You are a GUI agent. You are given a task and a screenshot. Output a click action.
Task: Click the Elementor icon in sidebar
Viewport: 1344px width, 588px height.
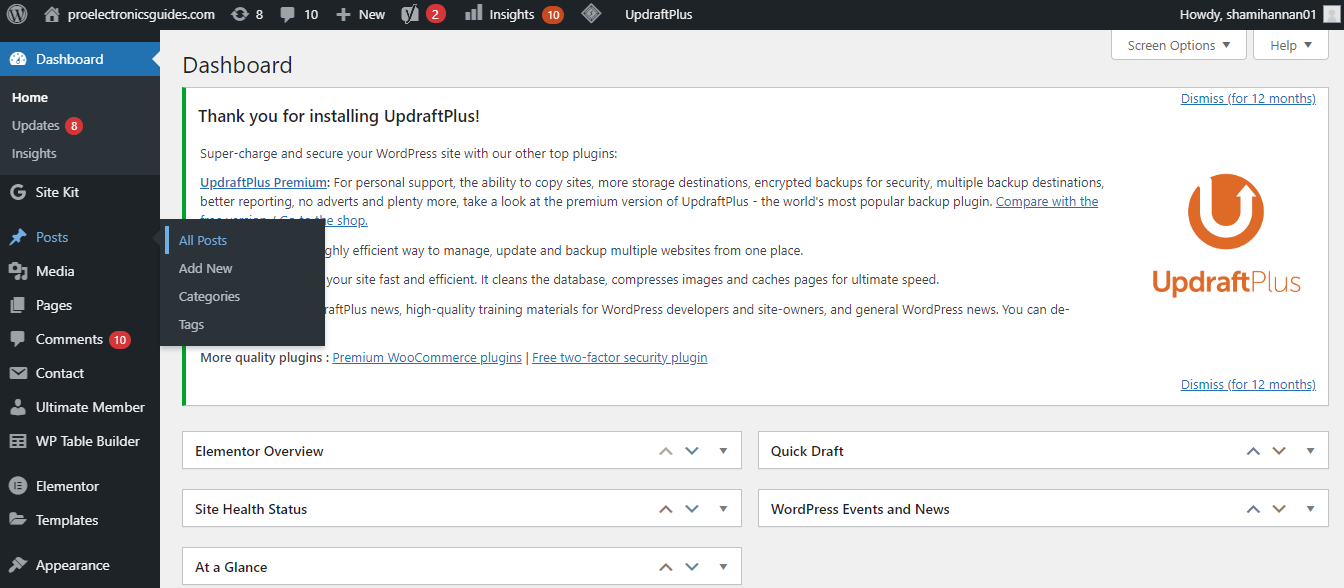(17, 486)
